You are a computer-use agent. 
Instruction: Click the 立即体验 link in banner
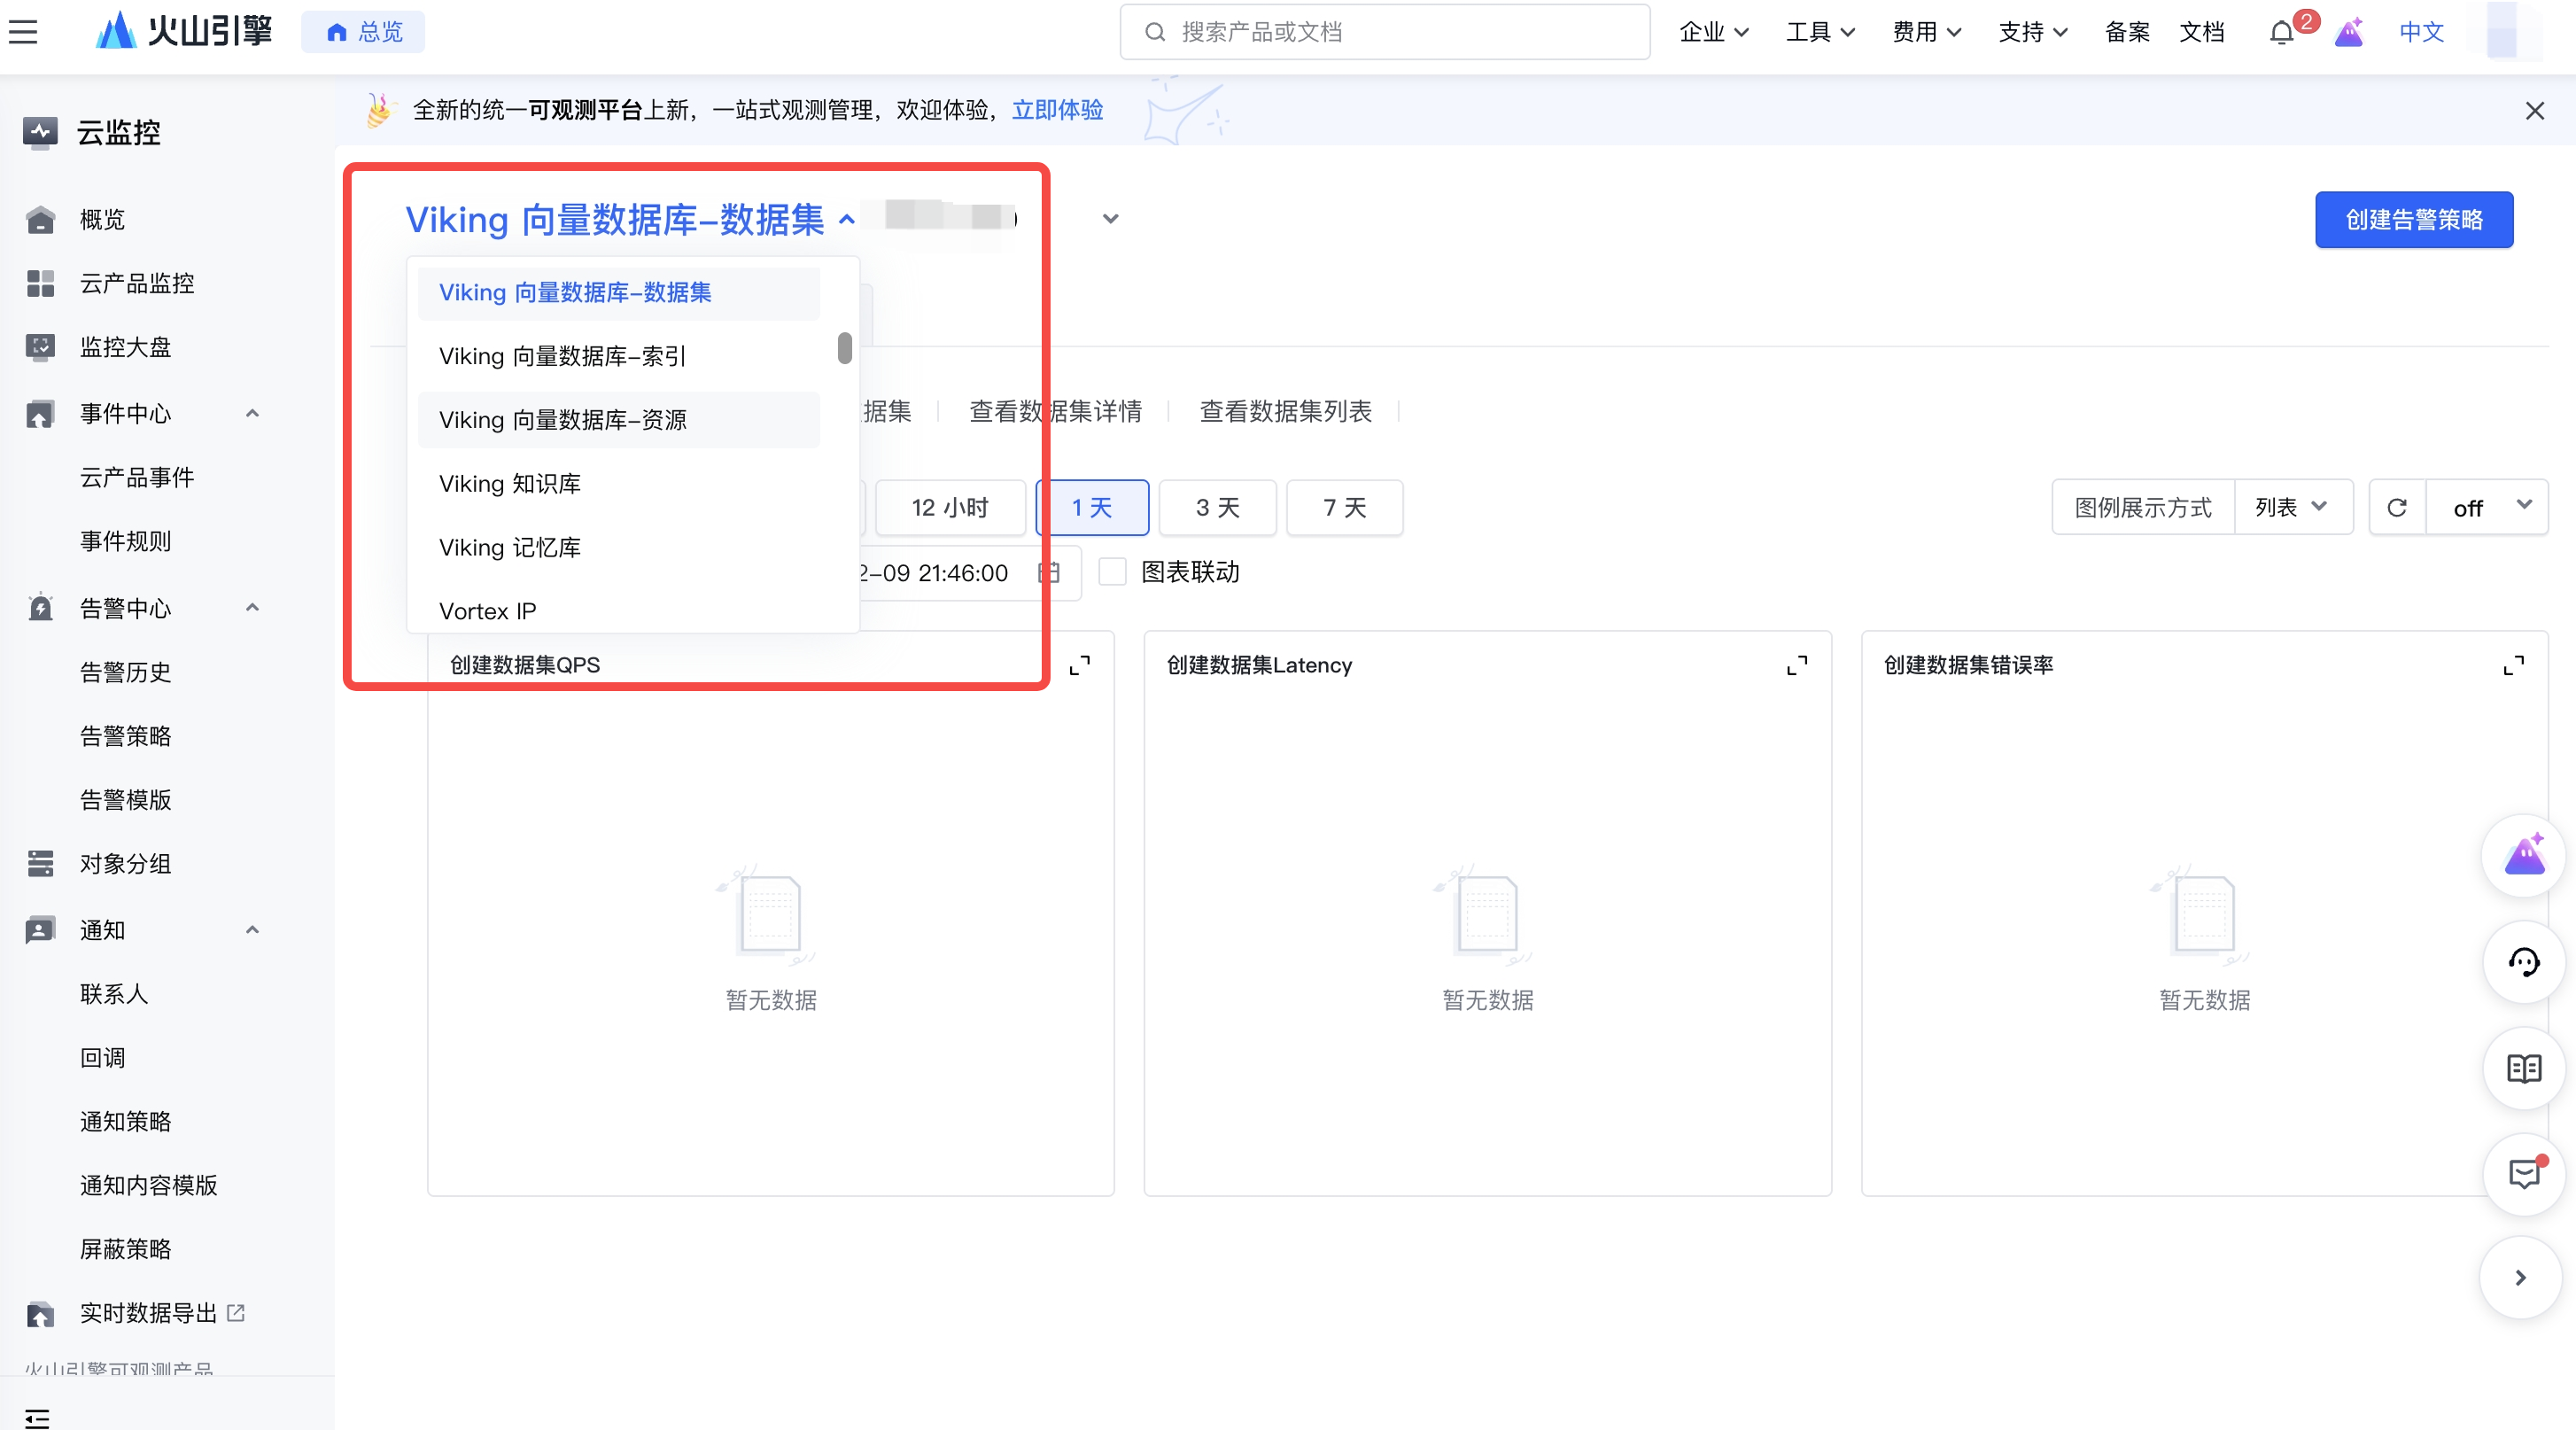pos(1057,110)
